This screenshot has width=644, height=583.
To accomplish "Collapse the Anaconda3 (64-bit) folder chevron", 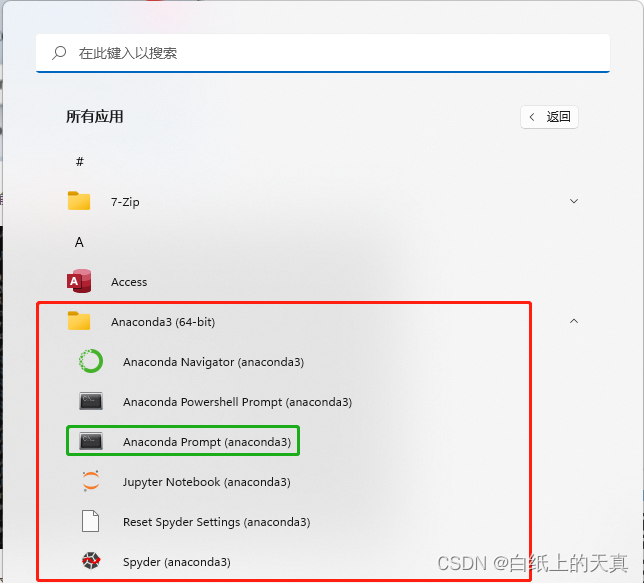I will [574, 321].
